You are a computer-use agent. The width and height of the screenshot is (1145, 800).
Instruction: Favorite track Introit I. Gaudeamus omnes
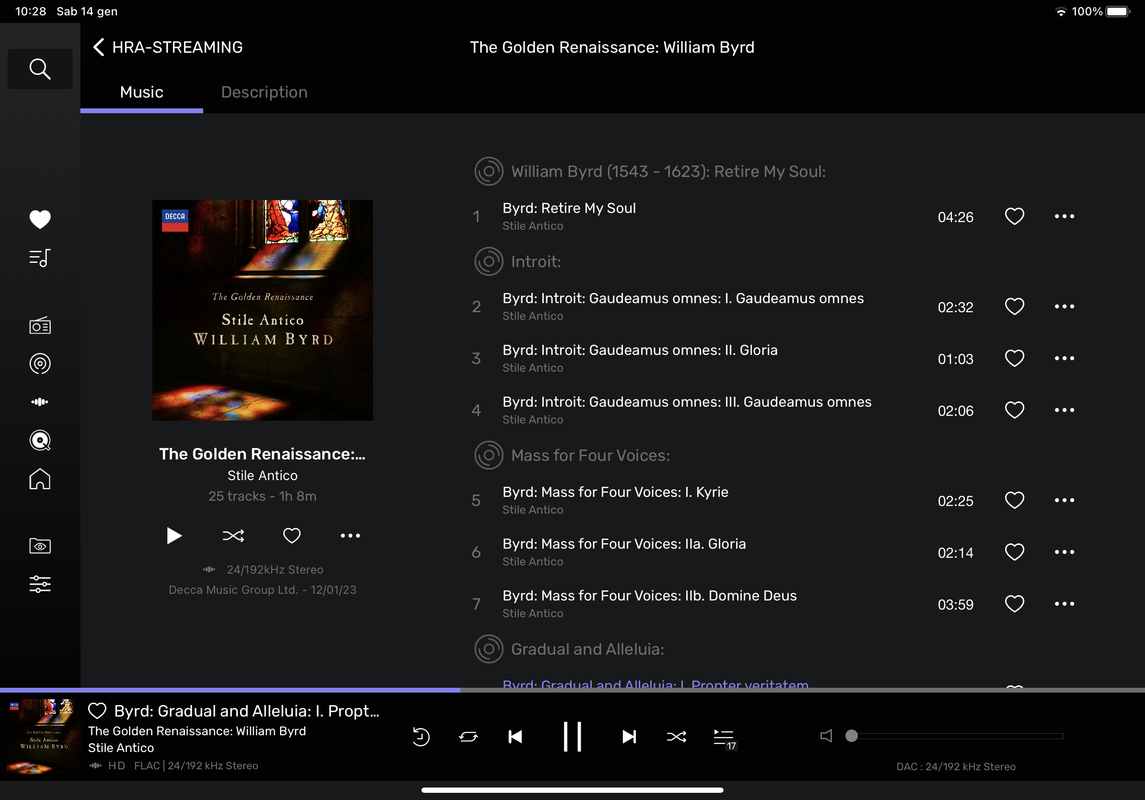pyautogui.click(x=1014, y=307)
